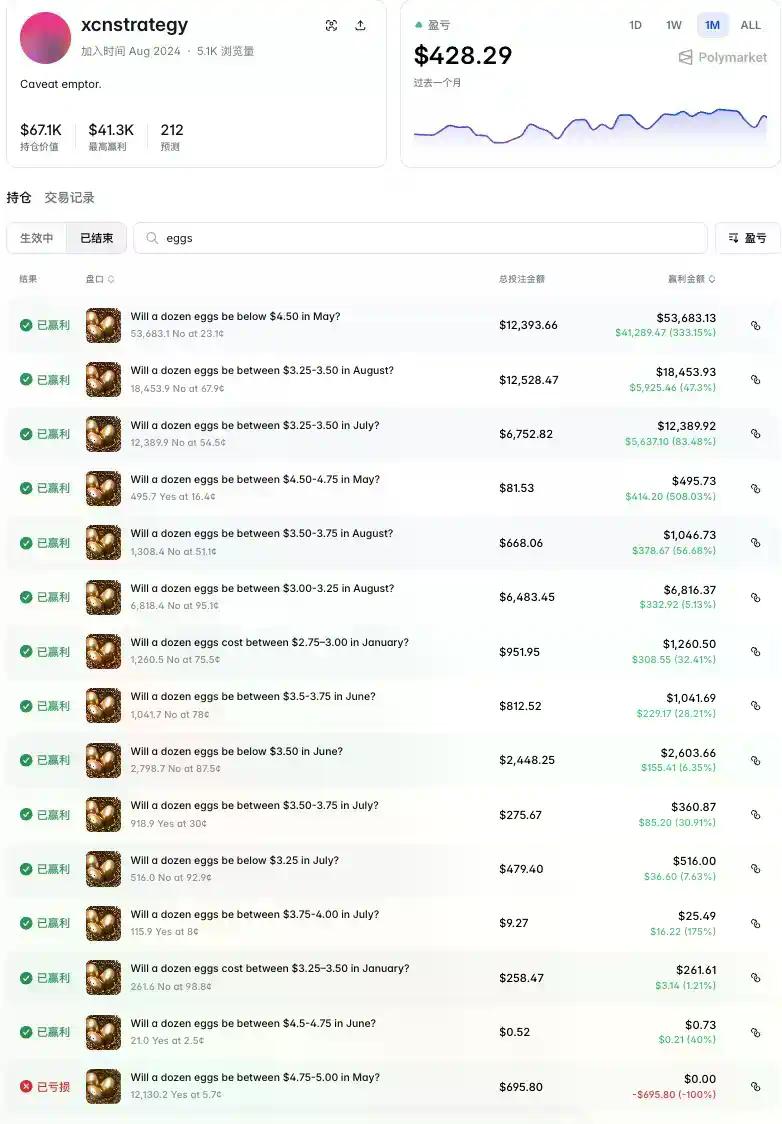
Task: Click green win check icon for $3.50-3.75 July row
Action: tap(26, 814)
